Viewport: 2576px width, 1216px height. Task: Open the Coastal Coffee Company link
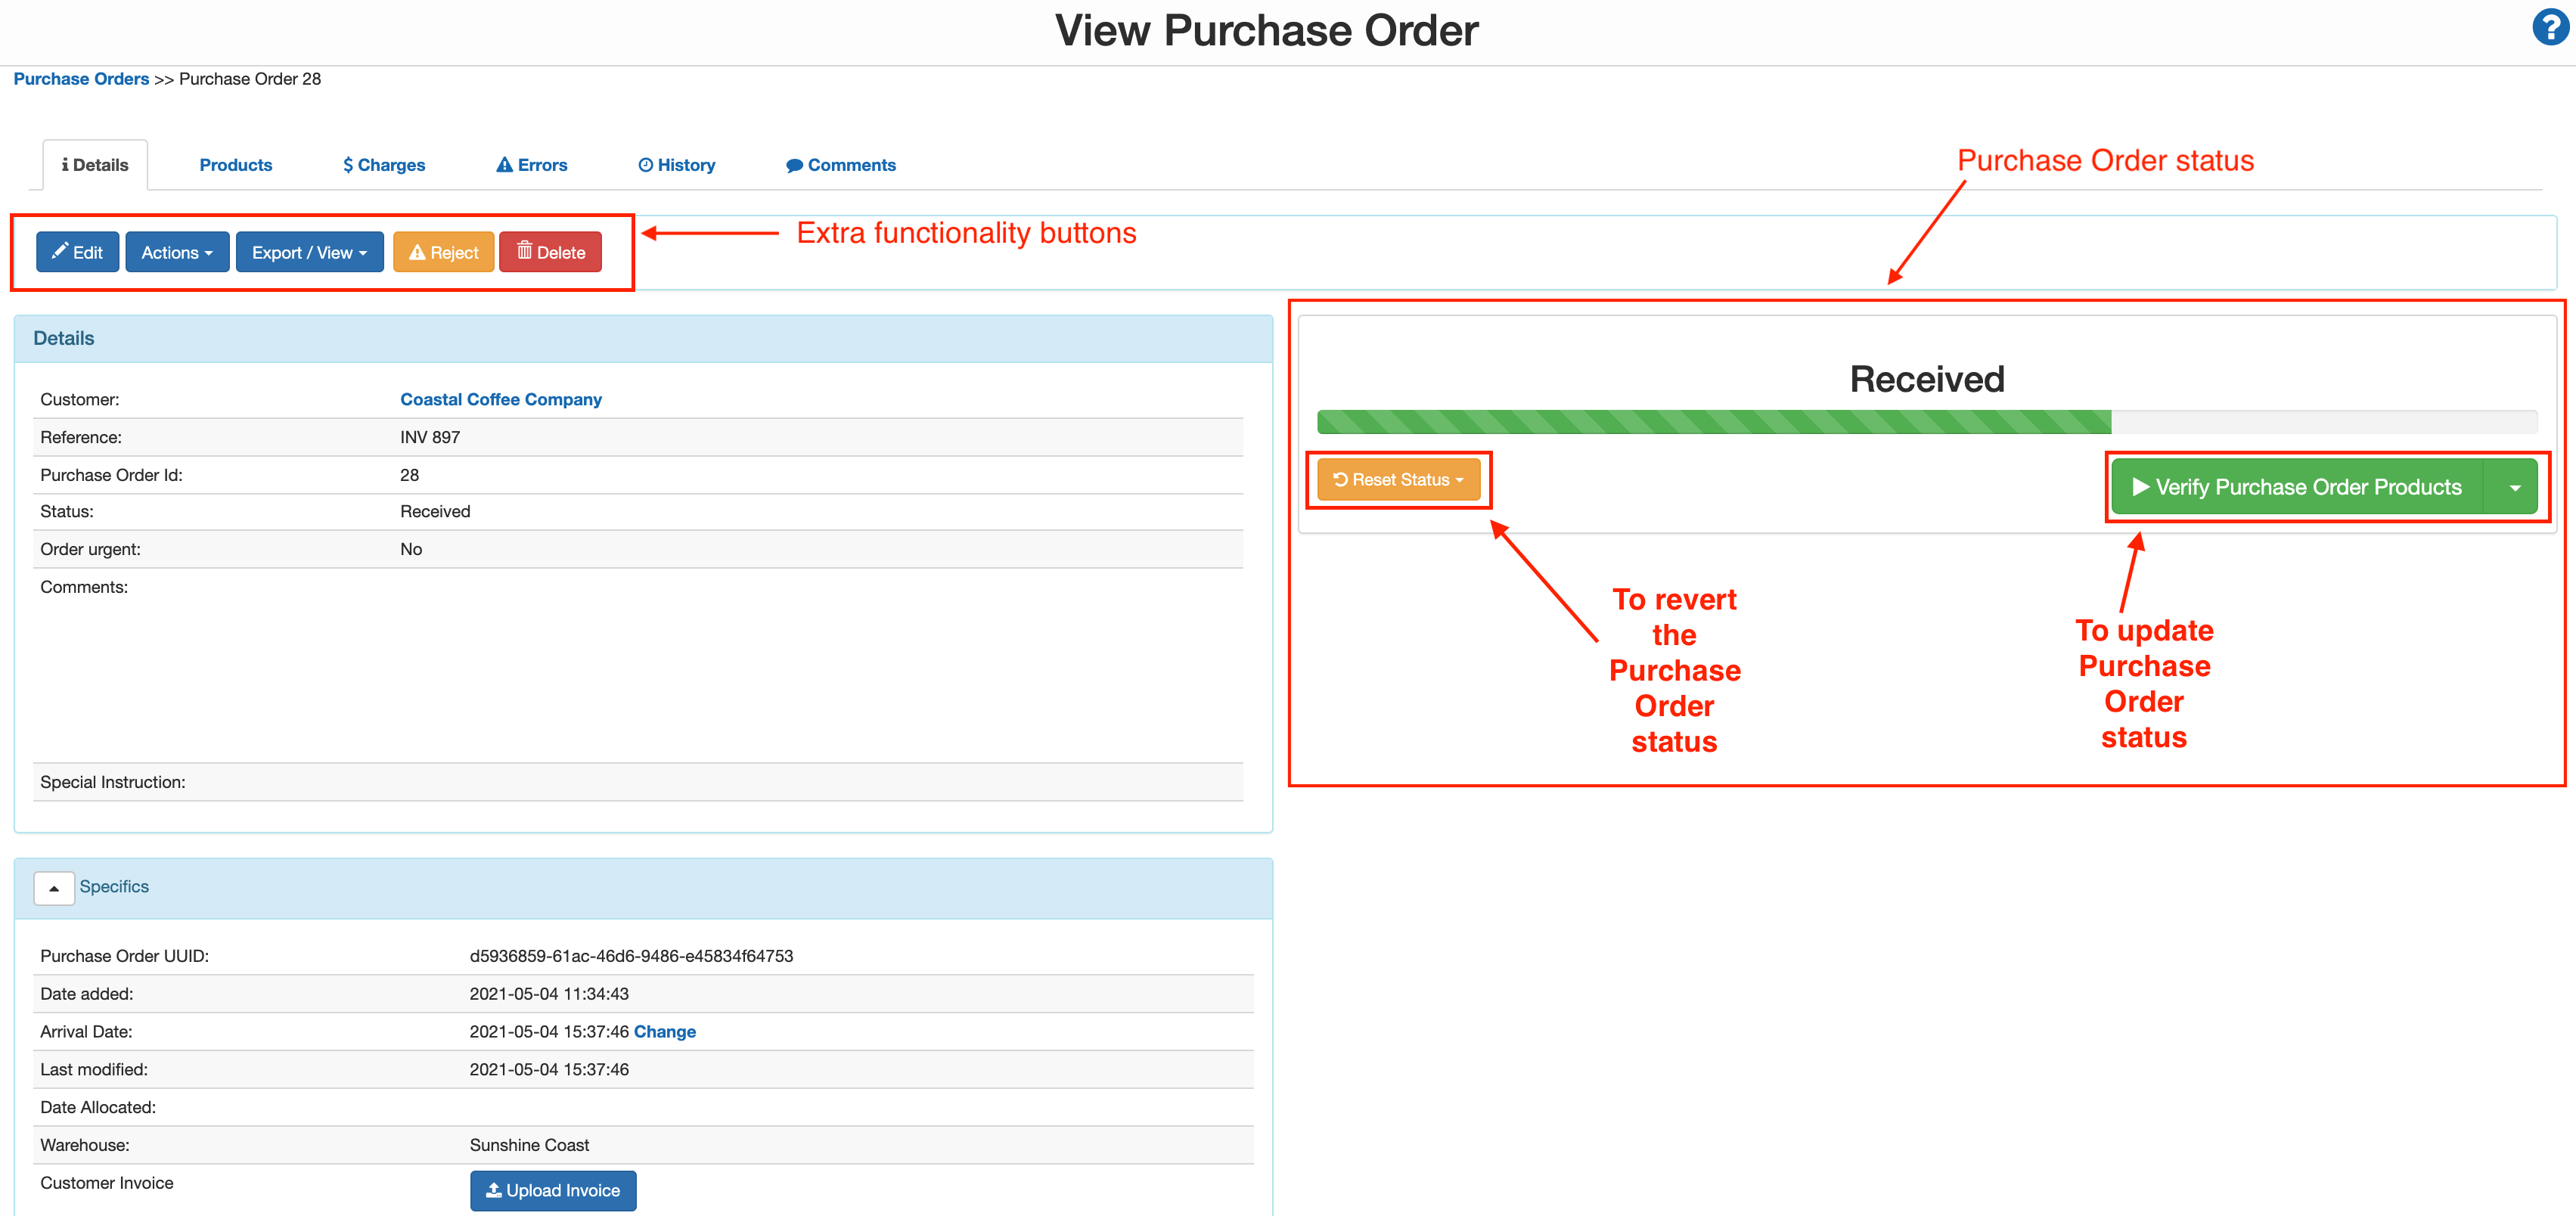[500, 398]
